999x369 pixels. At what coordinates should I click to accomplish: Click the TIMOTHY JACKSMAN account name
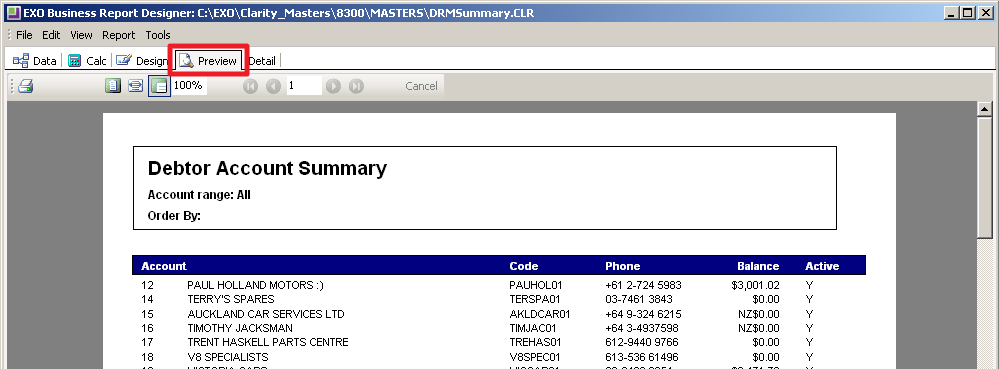coord(240,328)
